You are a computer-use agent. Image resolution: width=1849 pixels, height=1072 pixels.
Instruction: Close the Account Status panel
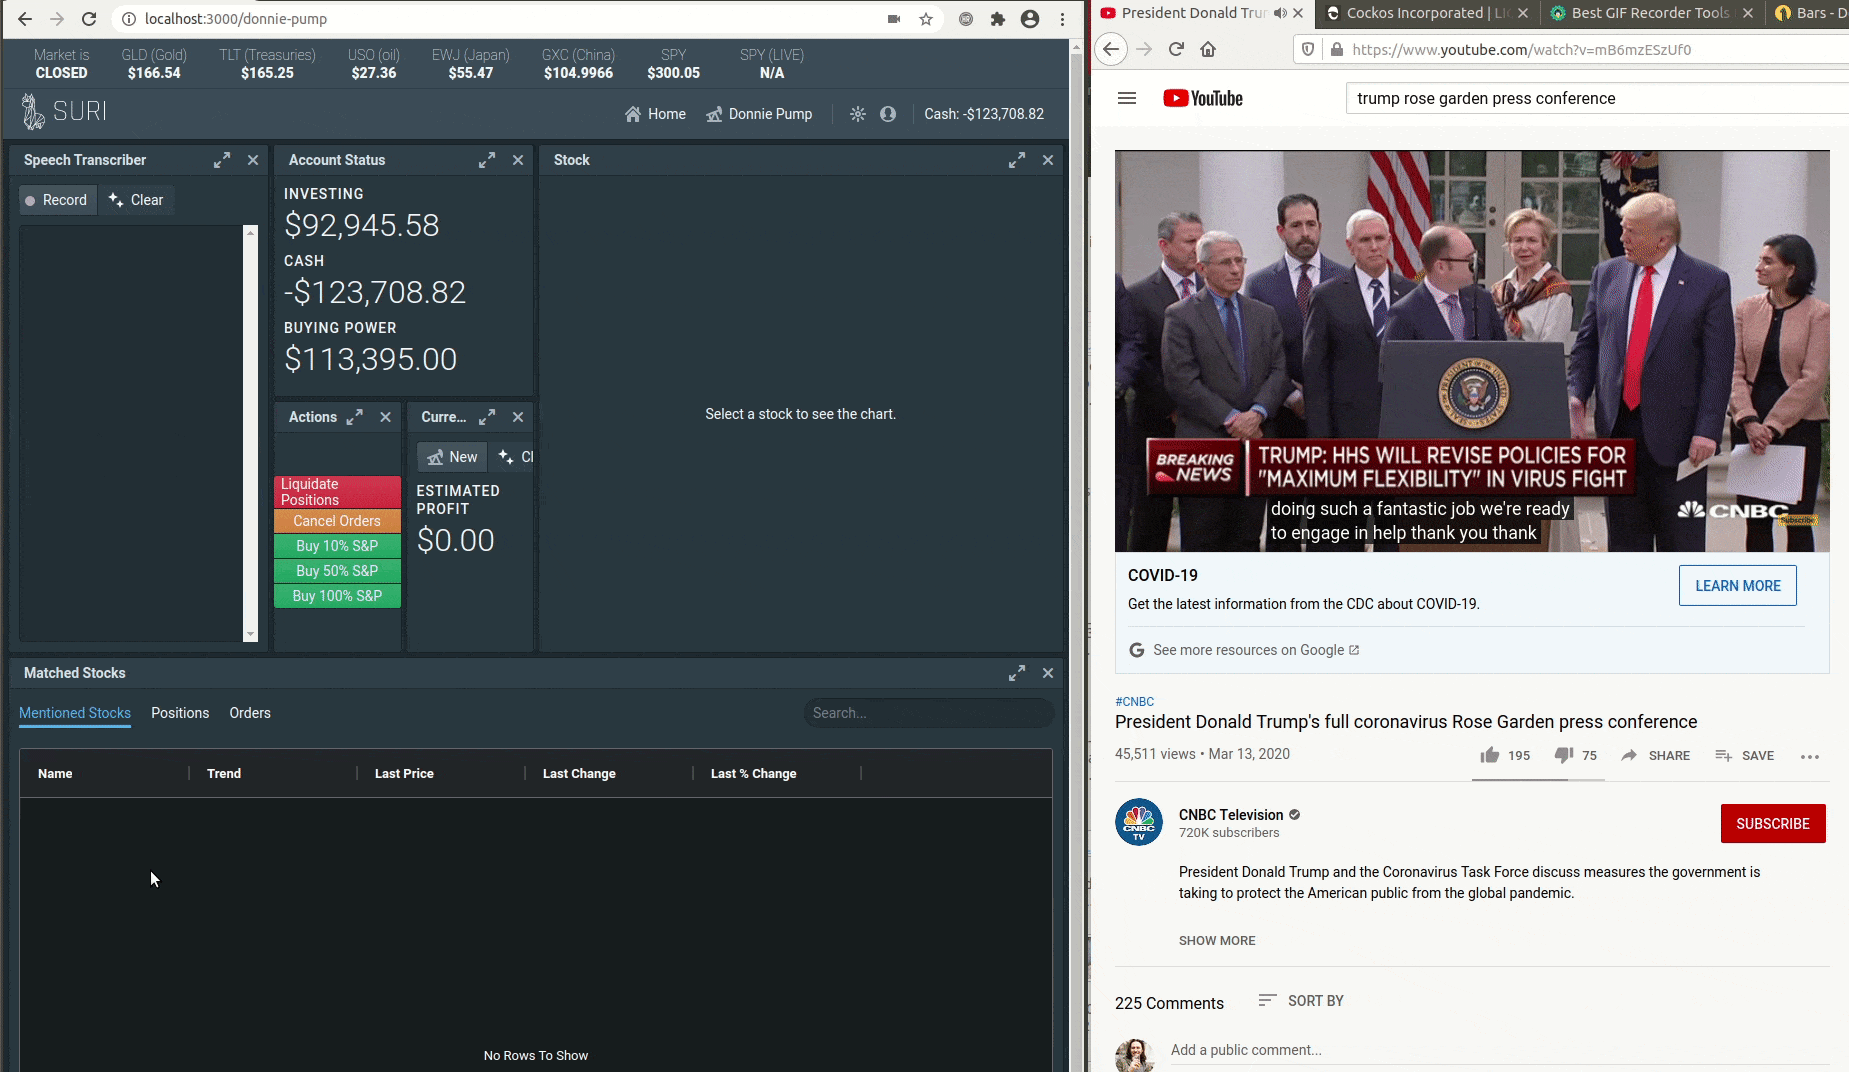[518, 160]
